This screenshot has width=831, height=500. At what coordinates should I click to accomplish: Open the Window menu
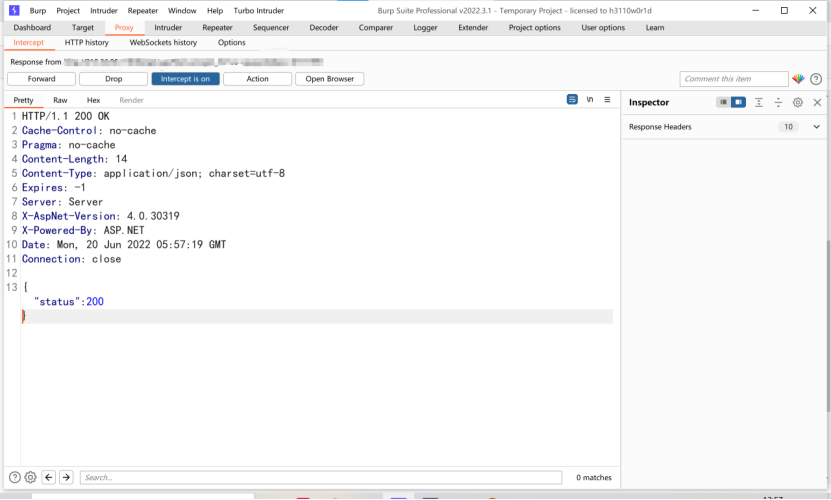click(x=182, y=11)
